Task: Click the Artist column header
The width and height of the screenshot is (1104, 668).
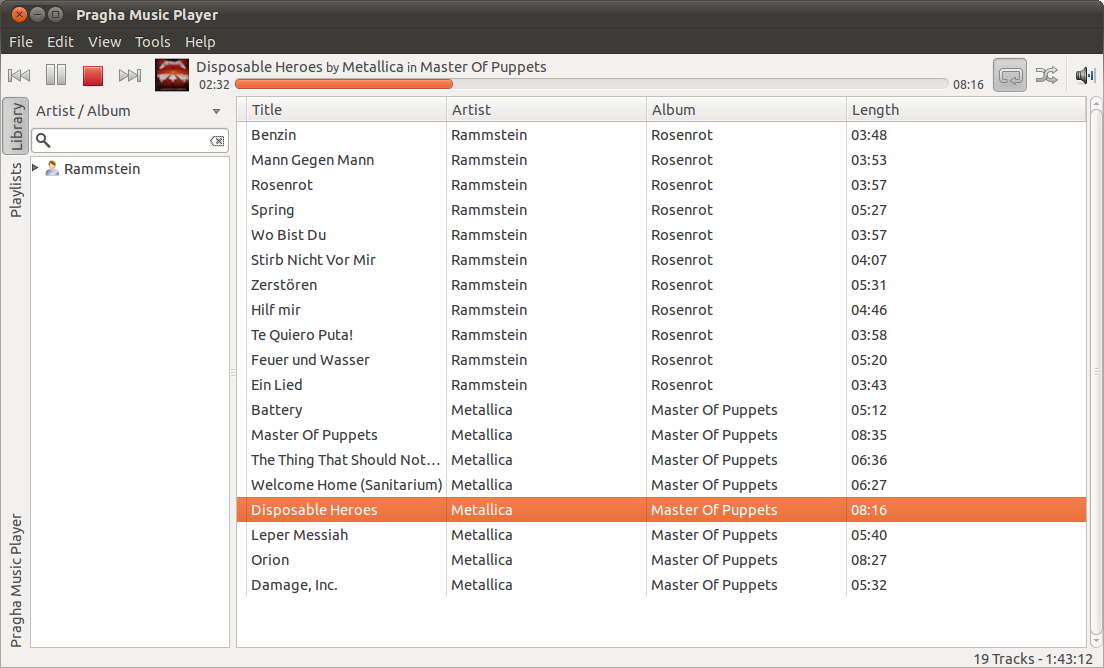Action: (471, 110)
